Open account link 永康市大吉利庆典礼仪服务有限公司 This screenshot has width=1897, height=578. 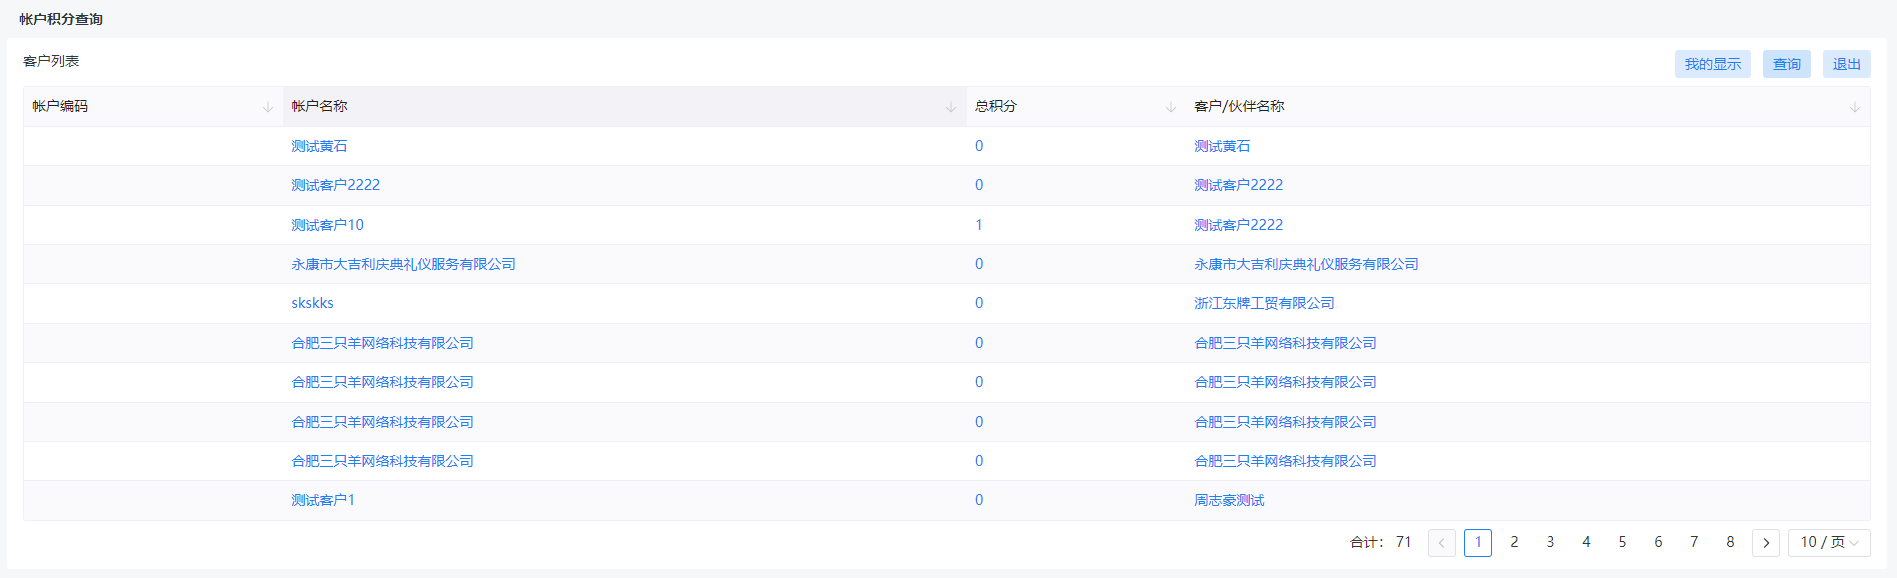[403, 264]
